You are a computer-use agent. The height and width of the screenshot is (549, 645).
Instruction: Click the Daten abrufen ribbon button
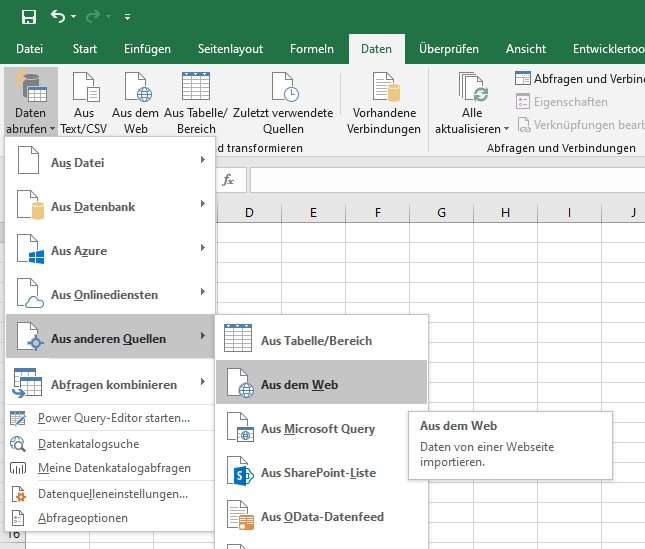(31, 102)
